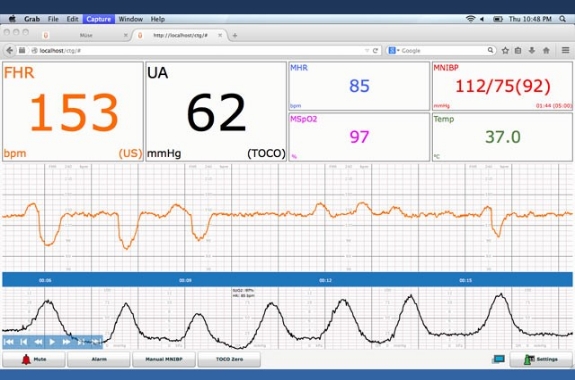Open the browser hamburger menu
The height and width of the screenshot is (380, 575).
pyautogui.click(x=565, y=50)
